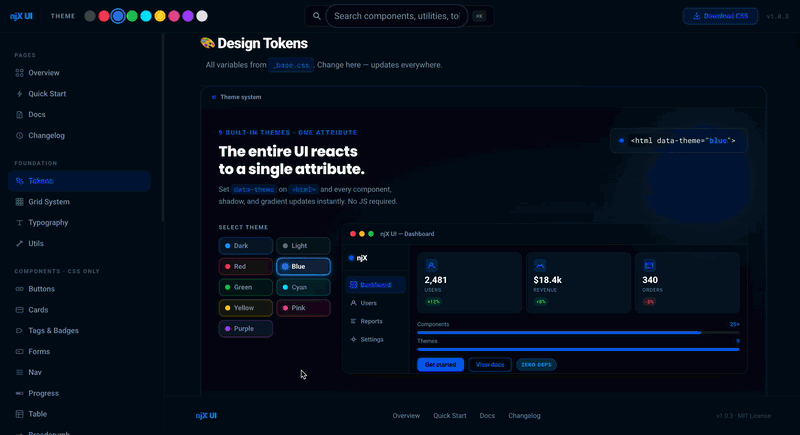This screenshot has width=800, height=435.
Task: Open the Forms components page
Action: (x=79, y=352)
